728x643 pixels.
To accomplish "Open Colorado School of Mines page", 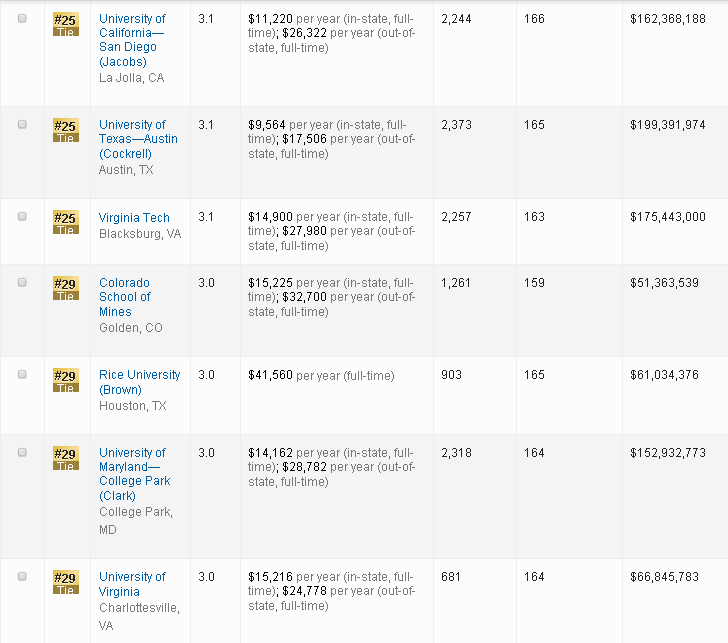I will coord(125,297).
